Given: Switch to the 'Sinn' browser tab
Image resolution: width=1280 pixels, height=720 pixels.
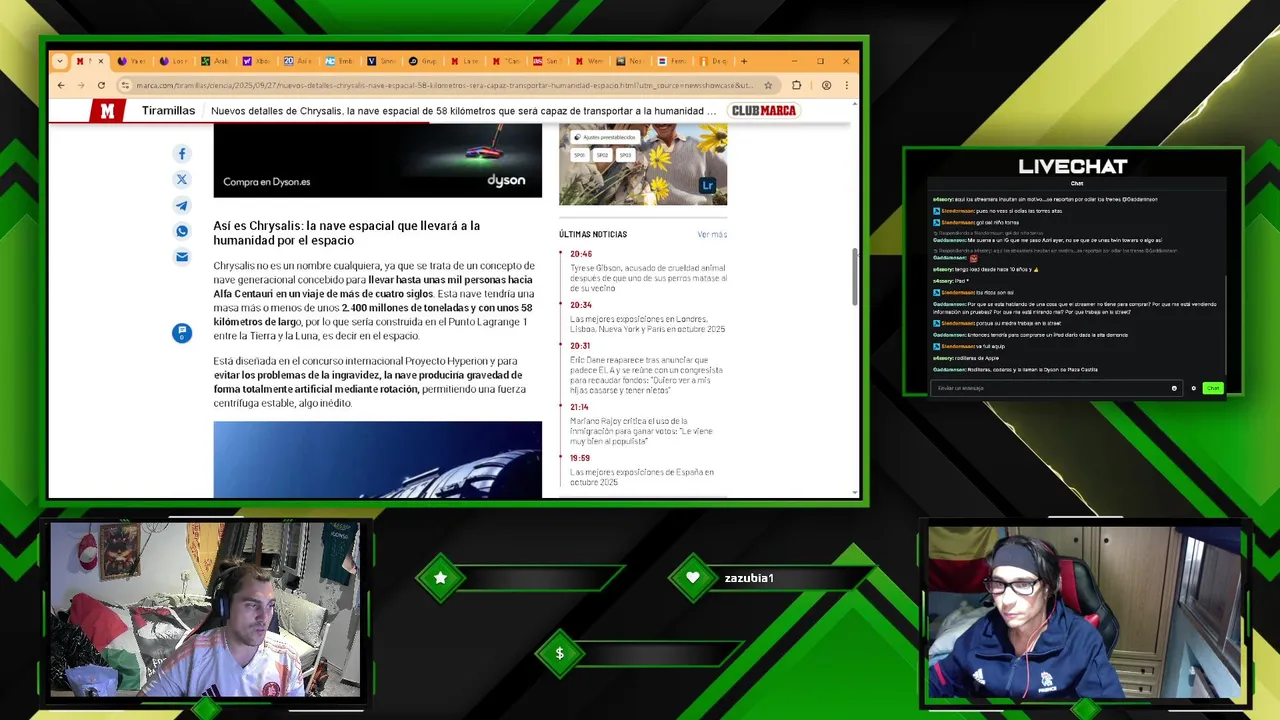Looking at the screenshot, I should pyautogui.click(x=381, y=61).
